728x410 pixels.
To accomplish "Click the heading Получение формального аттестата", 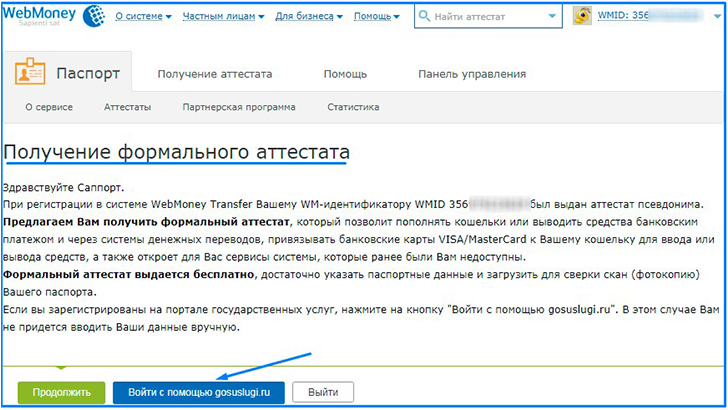I will [176, 152].
